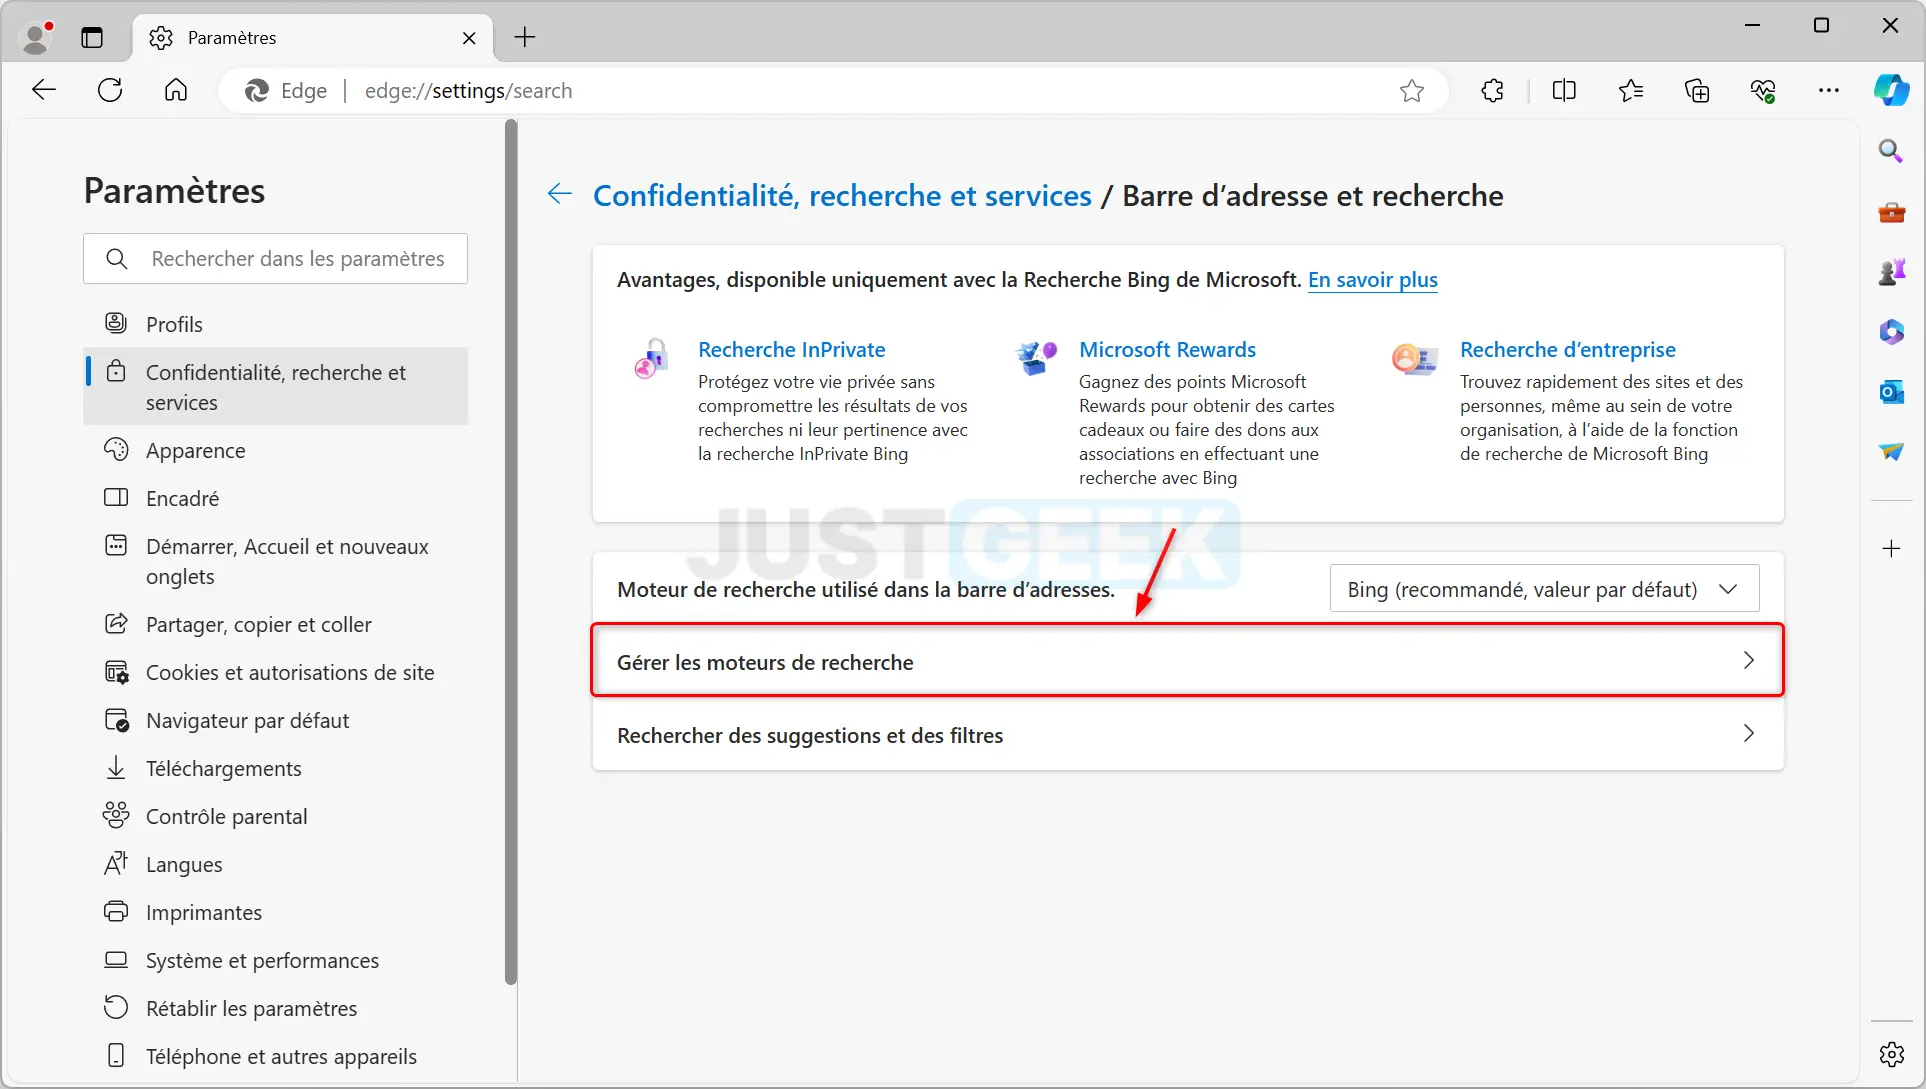Open Cookies et autorisations de site

275,672
